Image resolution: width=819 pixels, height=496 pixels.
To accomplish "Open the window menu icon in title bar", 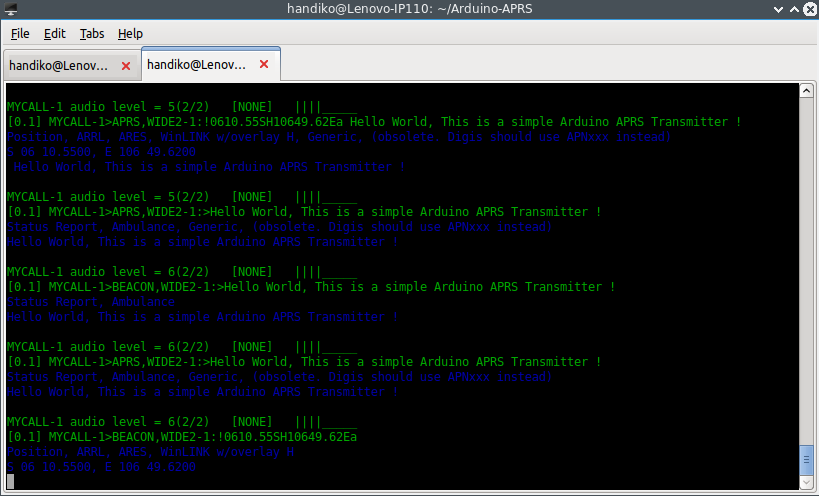I will click(x=10, y=9).
